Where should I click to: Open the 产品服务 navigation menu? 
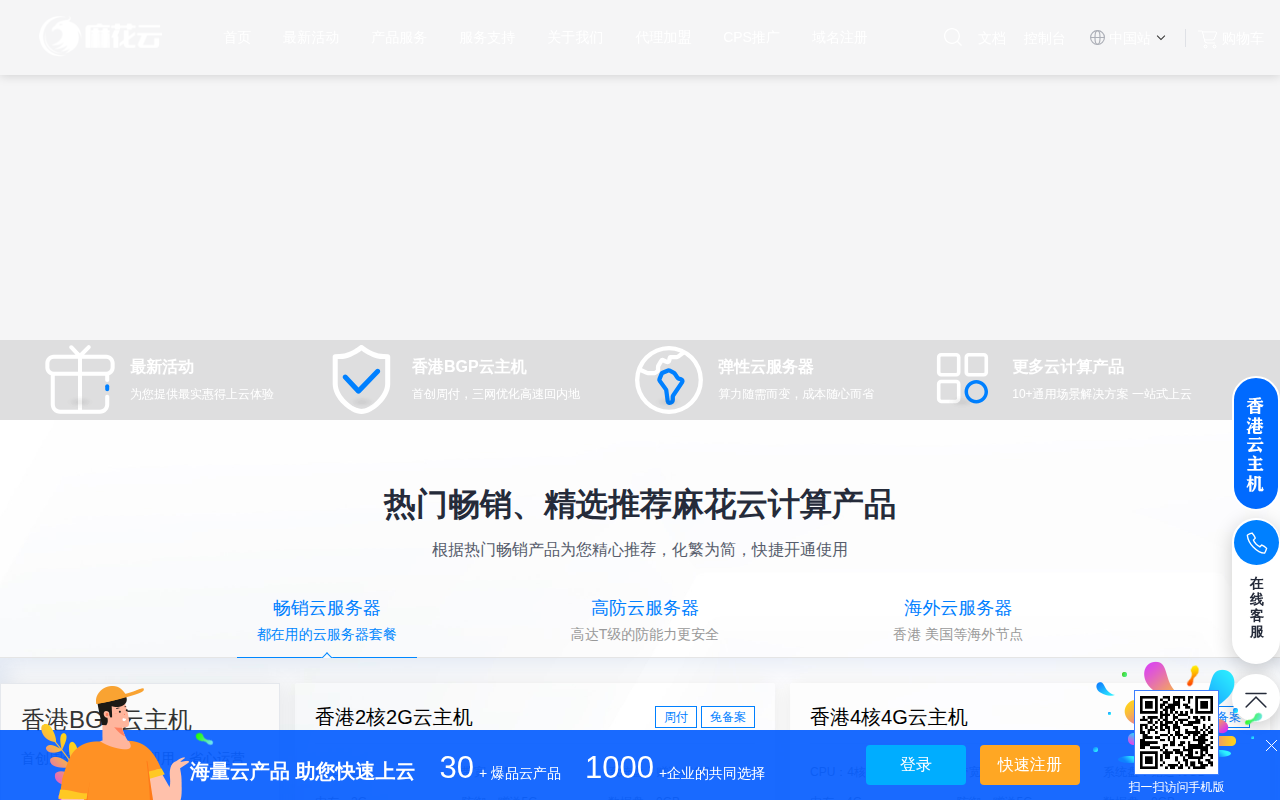pos(399,38)
